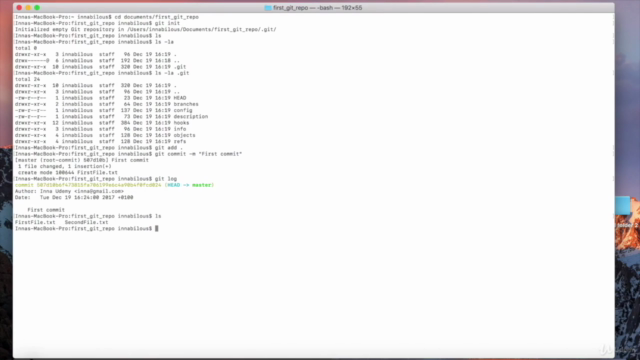This screenshot has width=640, height=360.
Task: Click the "cd documents/first_git_repo" command text
Action: coord(156,17)
